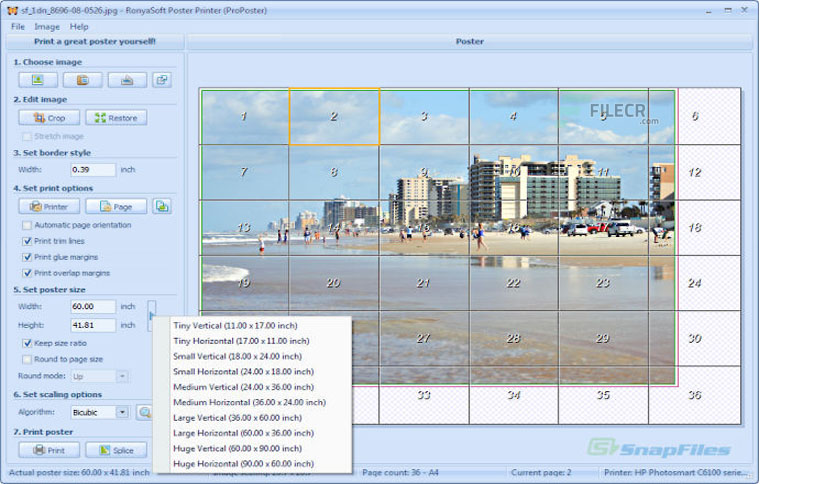Click the poster size presets arrow button
The height and width of the screenshot is (484, 836).
coord(151,316)
